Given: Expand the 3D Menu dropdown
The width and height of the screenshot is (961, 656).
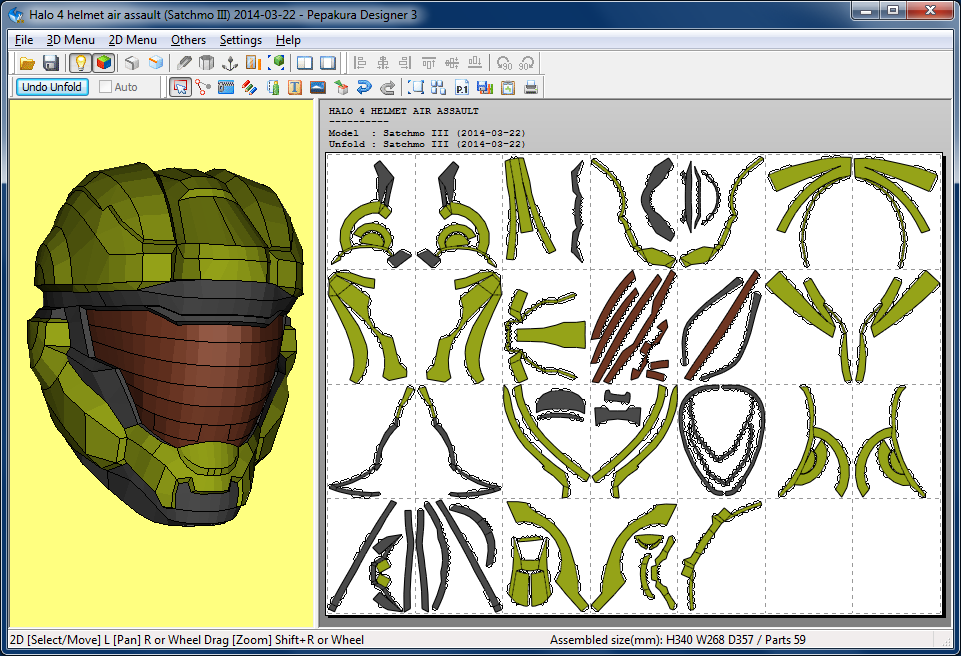Looking at the screenshot, I should 70,40.
